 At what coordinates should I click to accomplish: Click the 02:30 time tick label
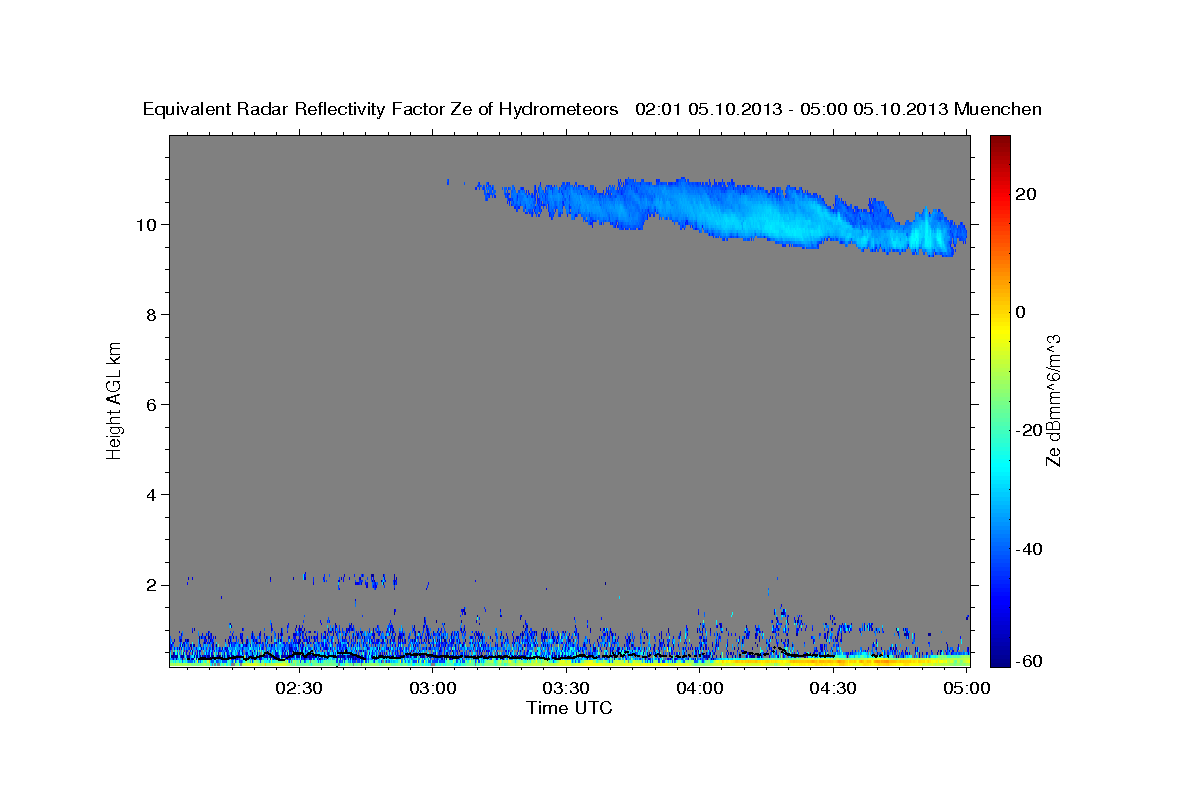click(x=299, y=688)
